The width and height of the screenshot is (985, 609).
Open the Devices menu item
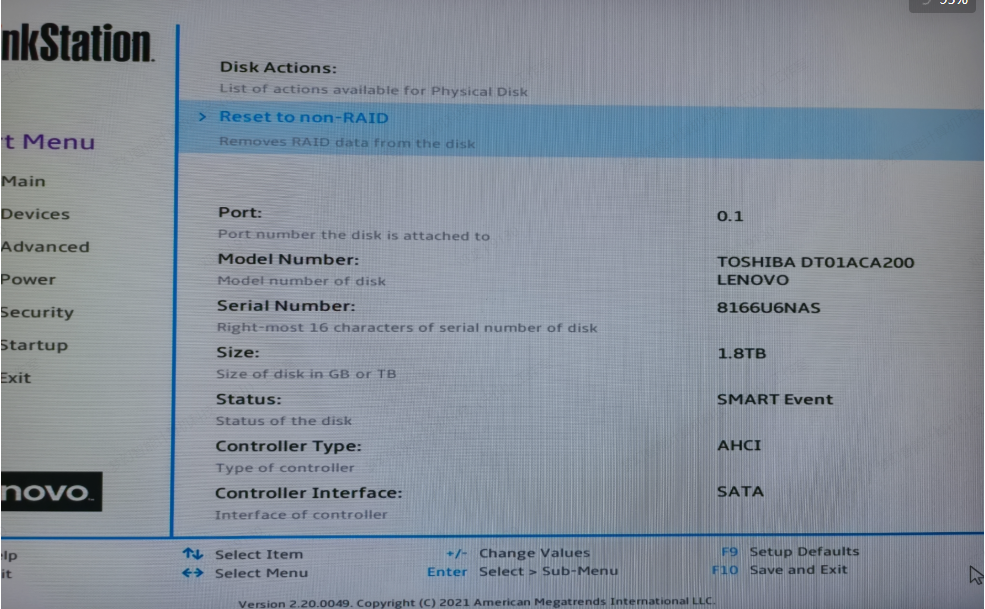point(35,214)
